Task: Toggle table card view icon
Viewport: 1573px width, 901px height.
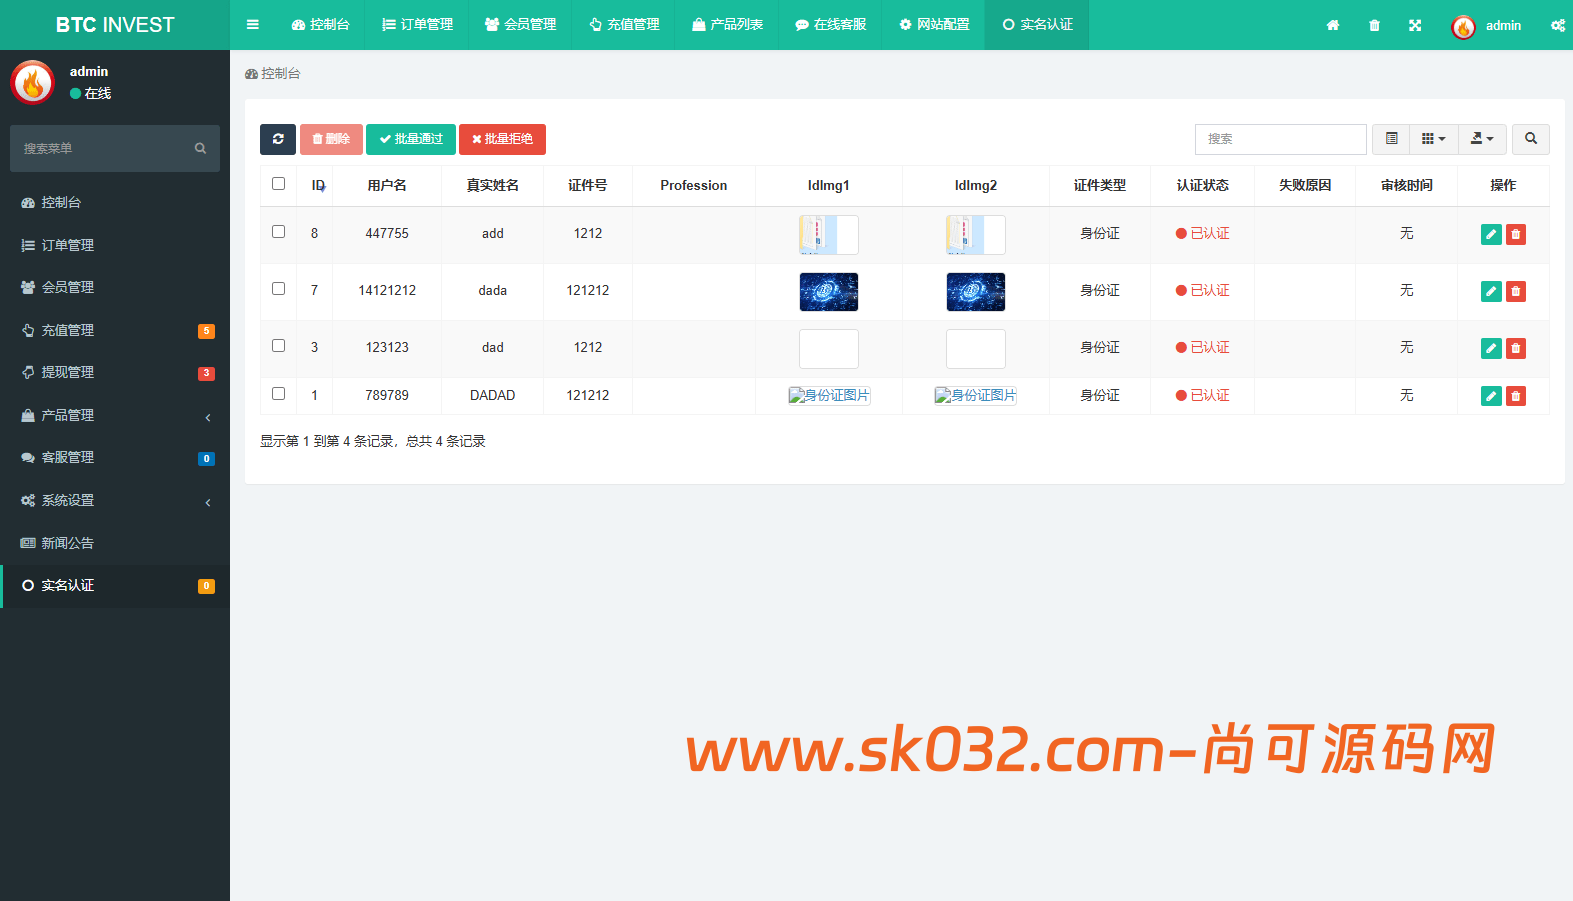Action: coord(1391,139)
